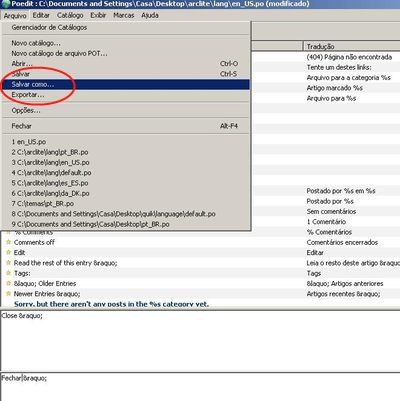Click in the translation field containing Fechar
400x401 pixels.
tap(200, 387)
